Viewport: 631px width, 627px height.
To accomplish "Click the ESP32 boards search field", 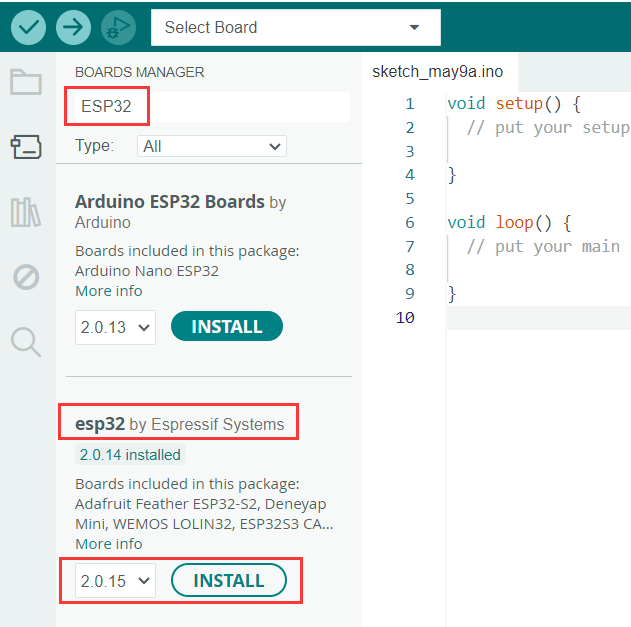I will (210, 106).
